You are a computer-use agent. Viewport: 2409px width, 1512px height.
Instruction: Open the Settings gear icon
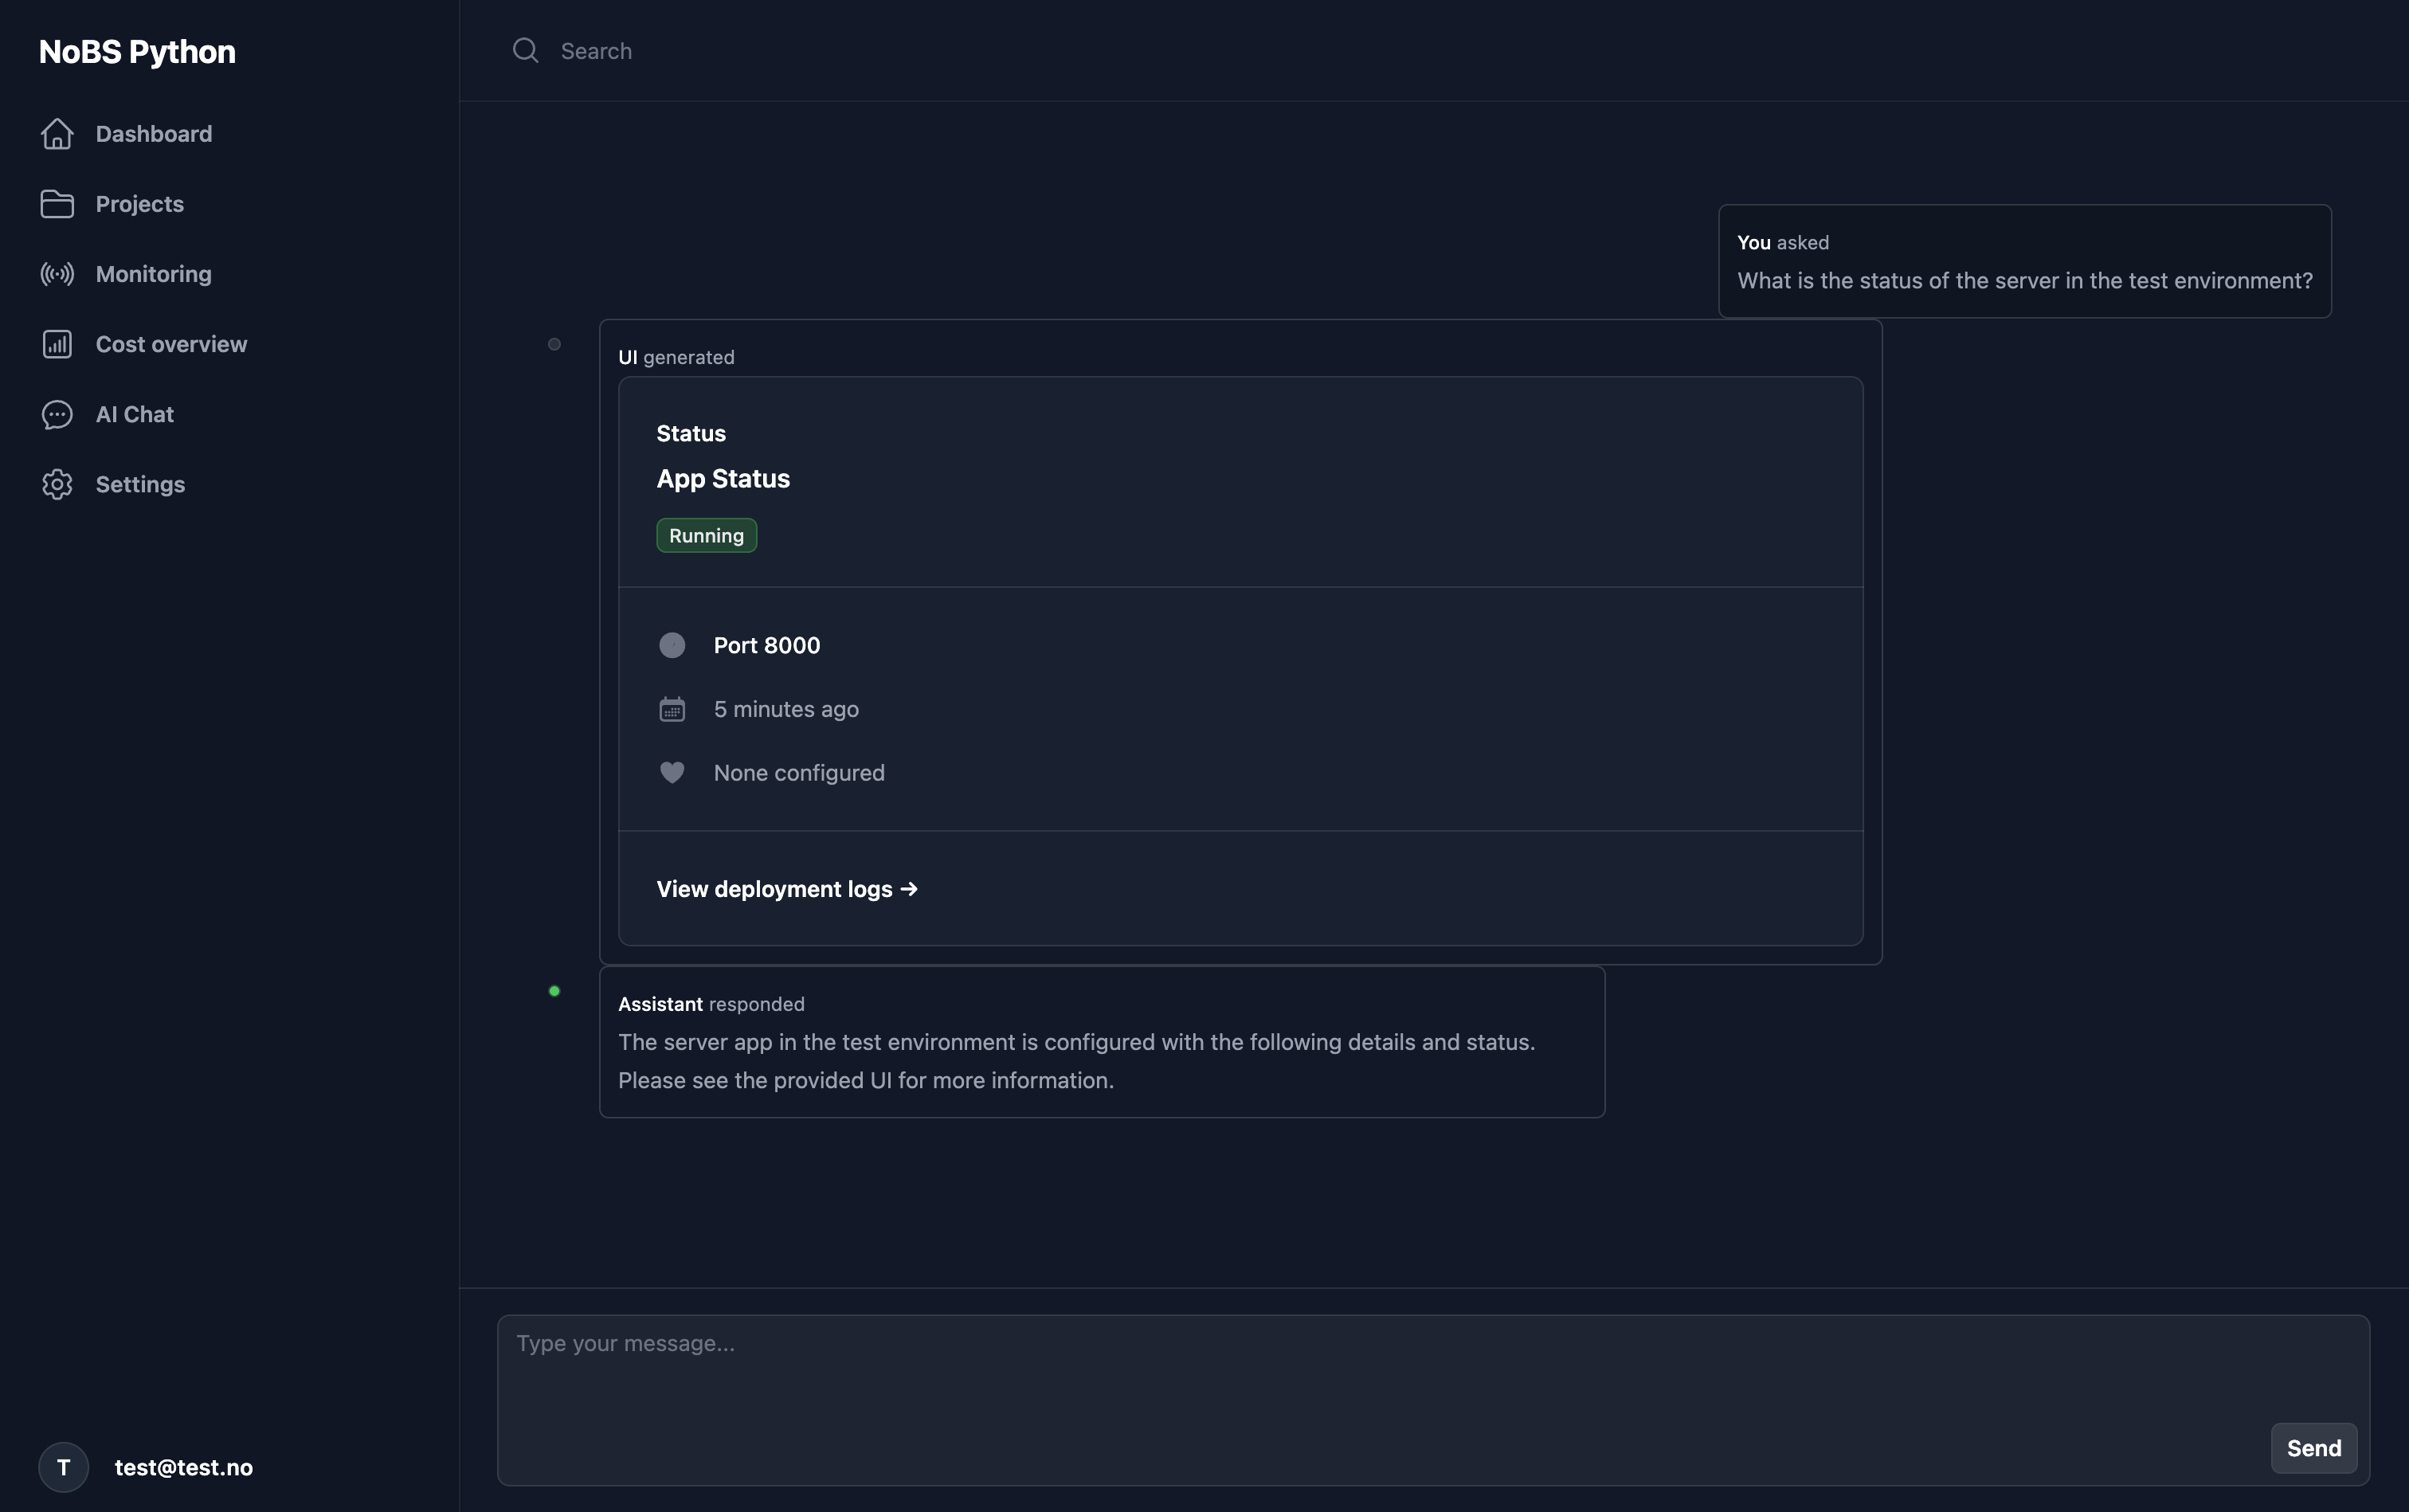pos(57,484)
